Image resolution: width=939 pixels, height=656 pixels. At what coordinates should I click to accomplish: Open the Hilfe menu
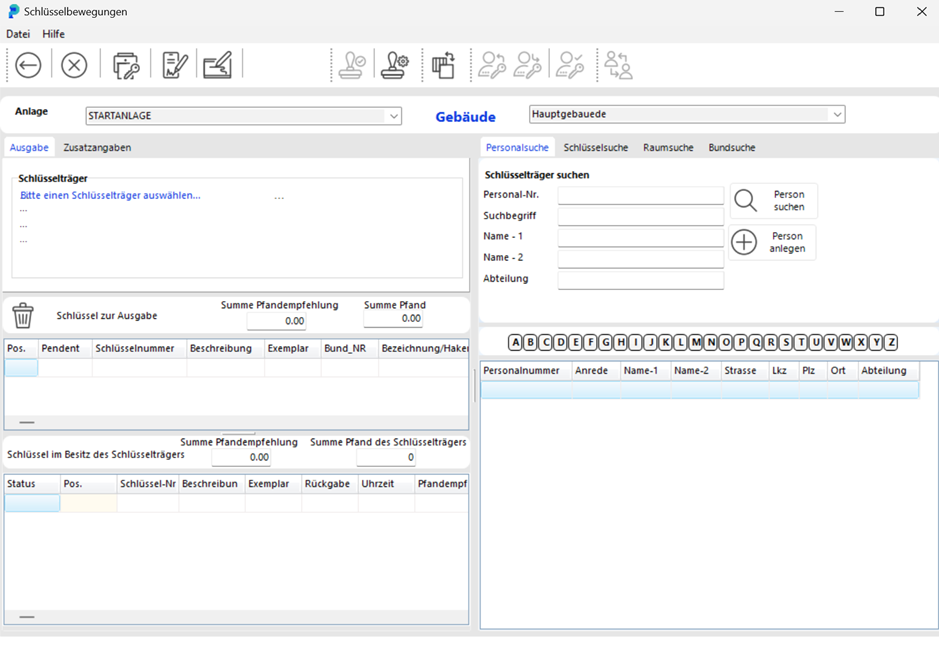pos(53,34)
